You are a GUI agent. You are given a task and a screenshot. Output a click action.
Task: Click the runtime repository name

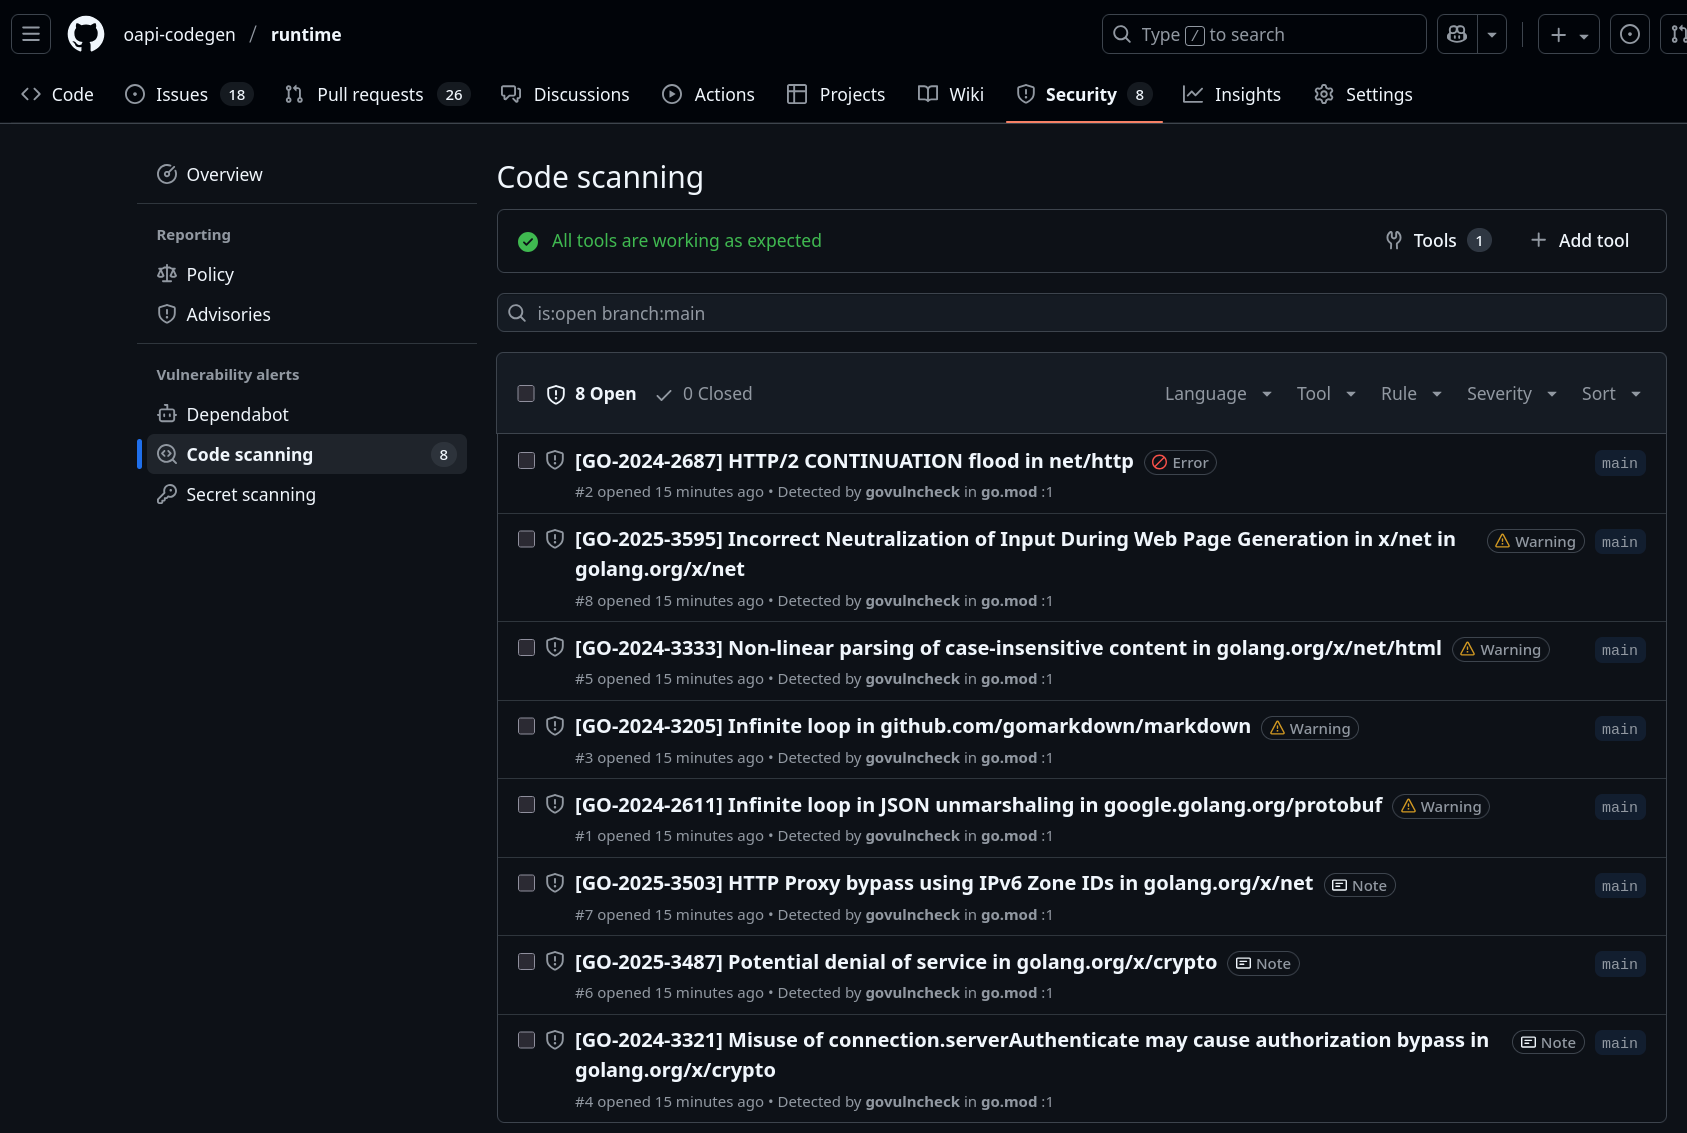[306, 34]
